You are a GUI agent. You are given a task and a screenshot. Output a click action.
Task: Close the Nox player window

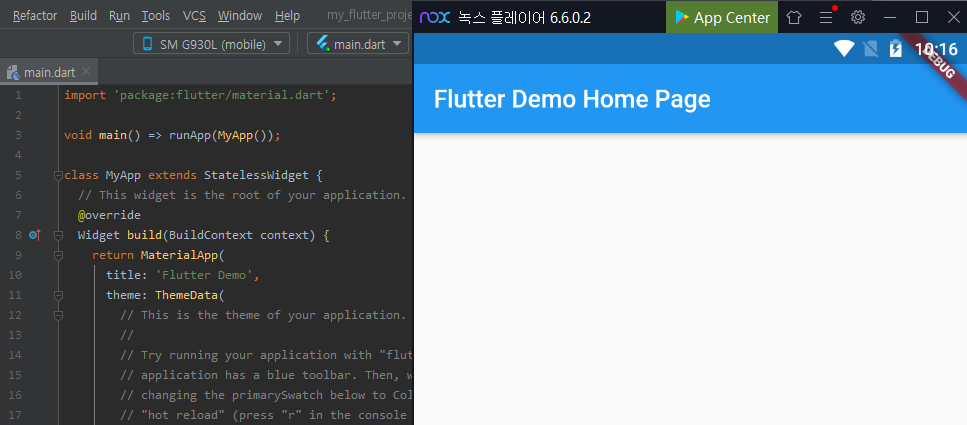pos(953,17)
